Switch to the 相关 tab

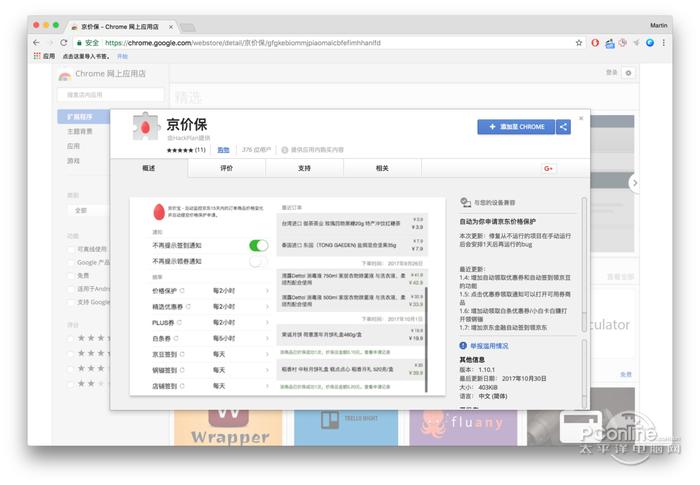[382, 168]
